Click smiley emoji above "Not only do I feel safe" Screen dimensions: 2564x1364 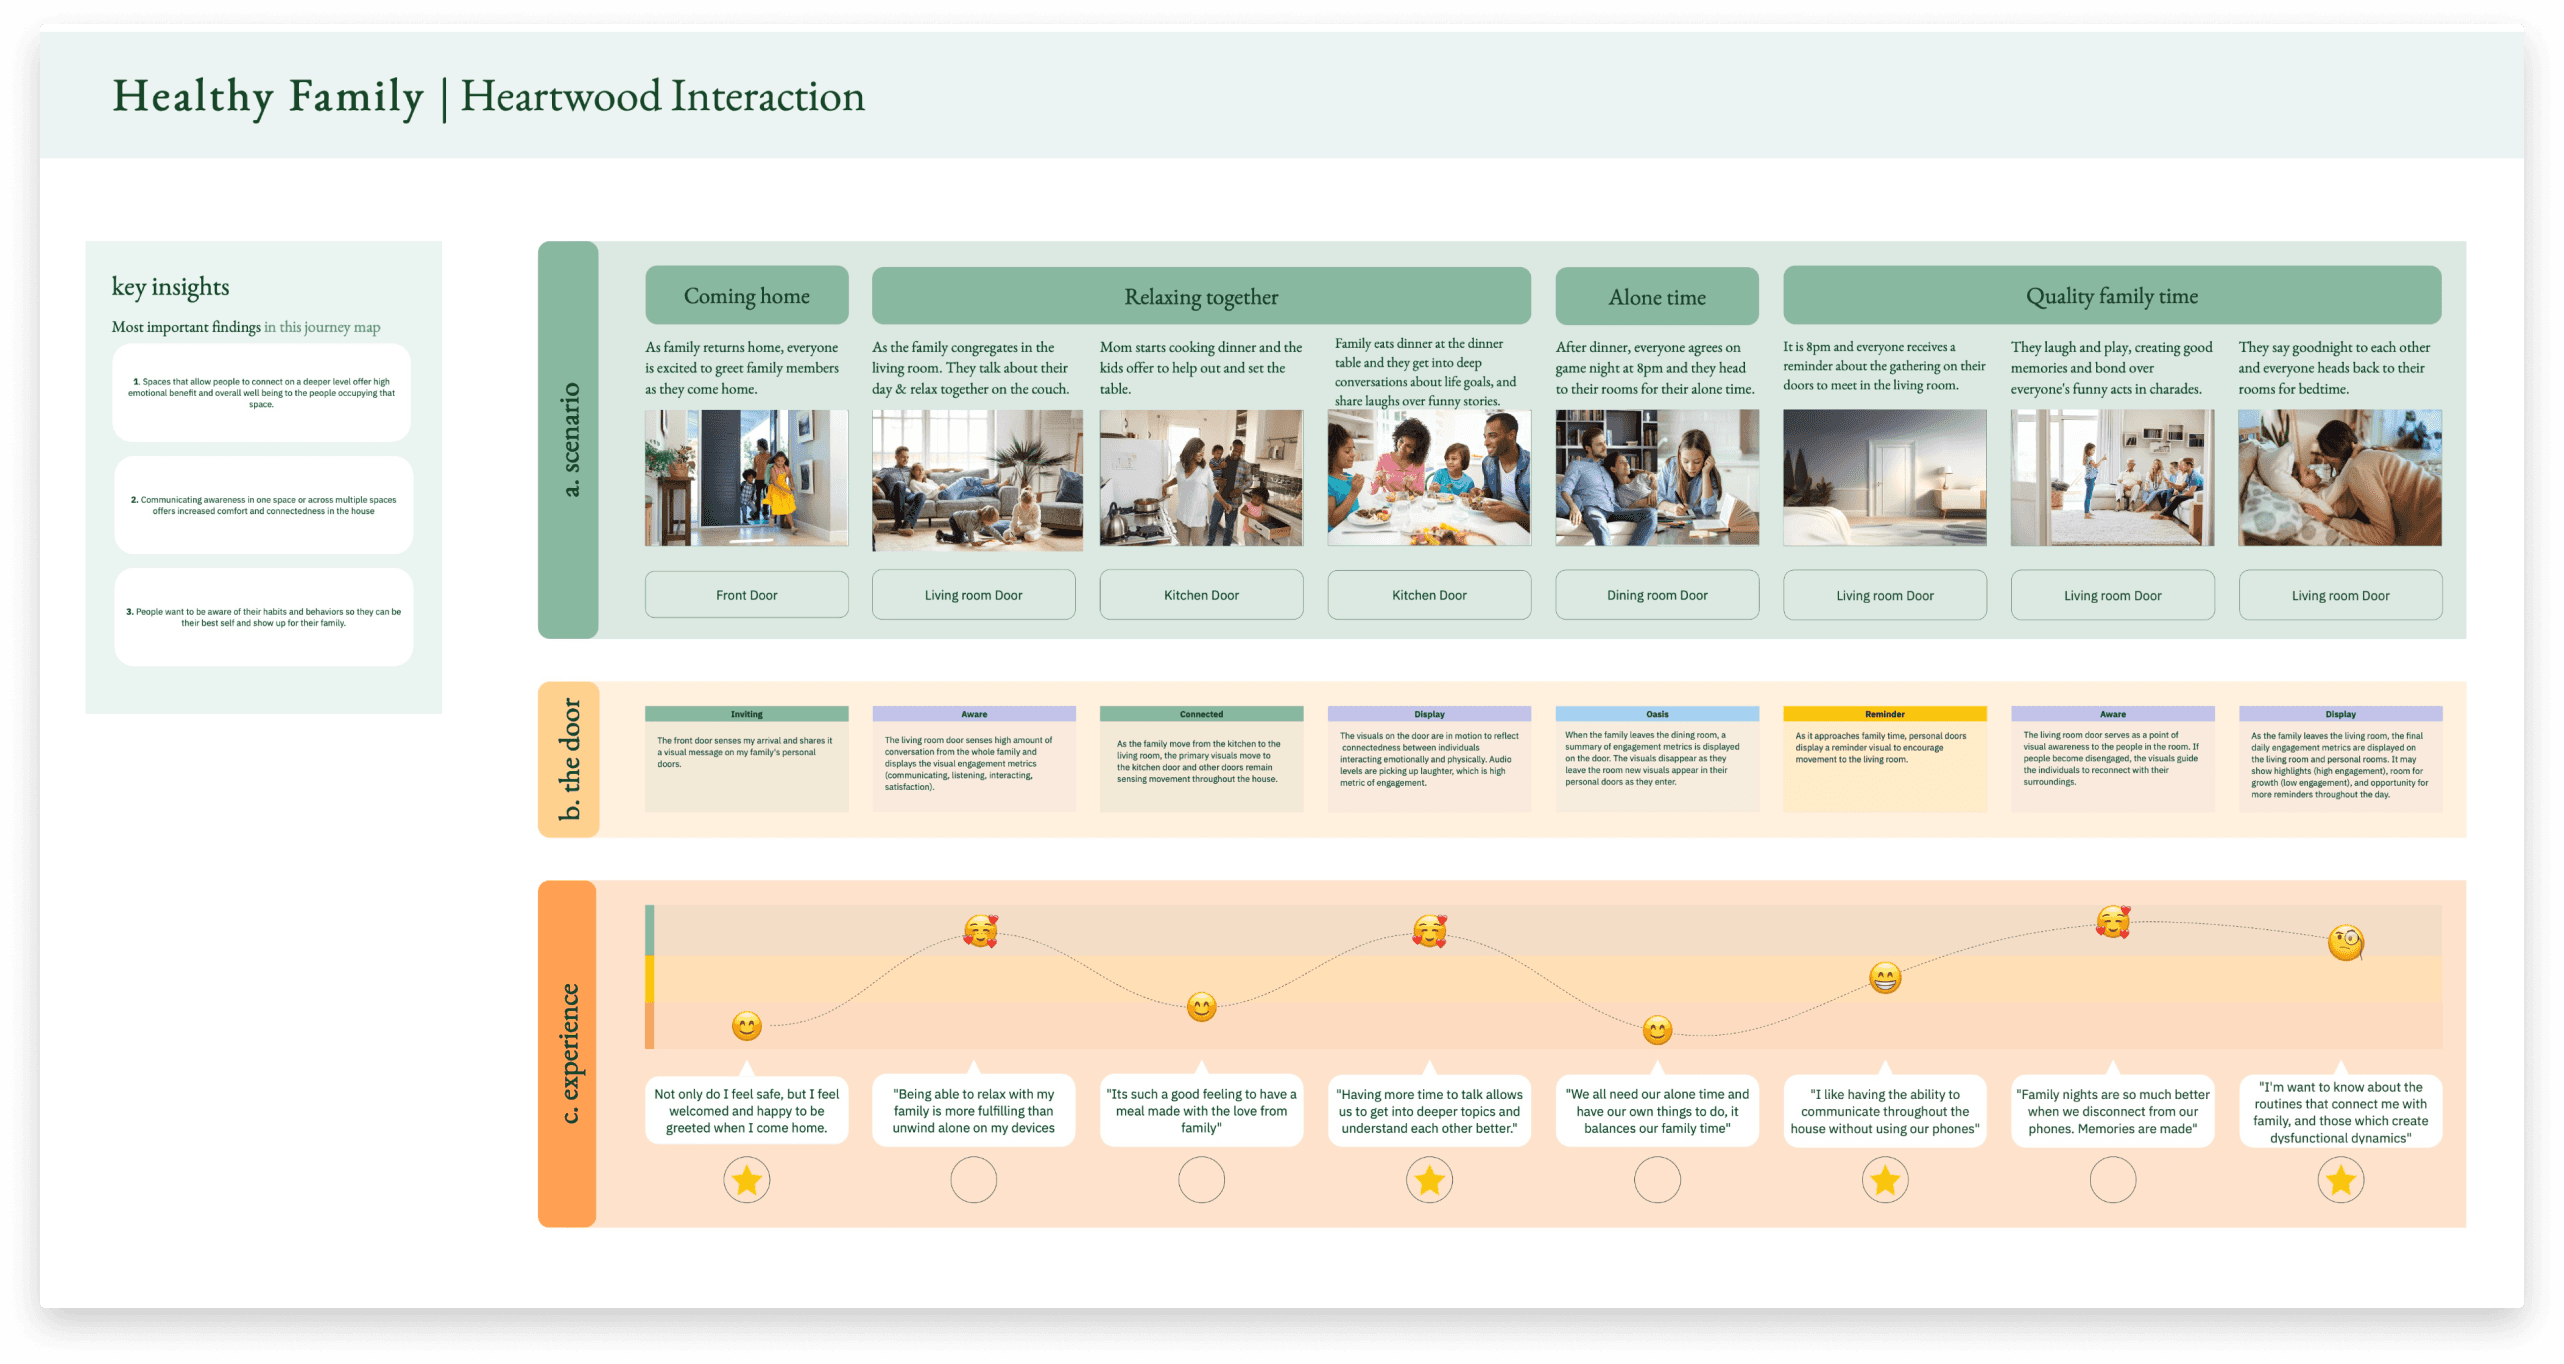click(746, 1026)
